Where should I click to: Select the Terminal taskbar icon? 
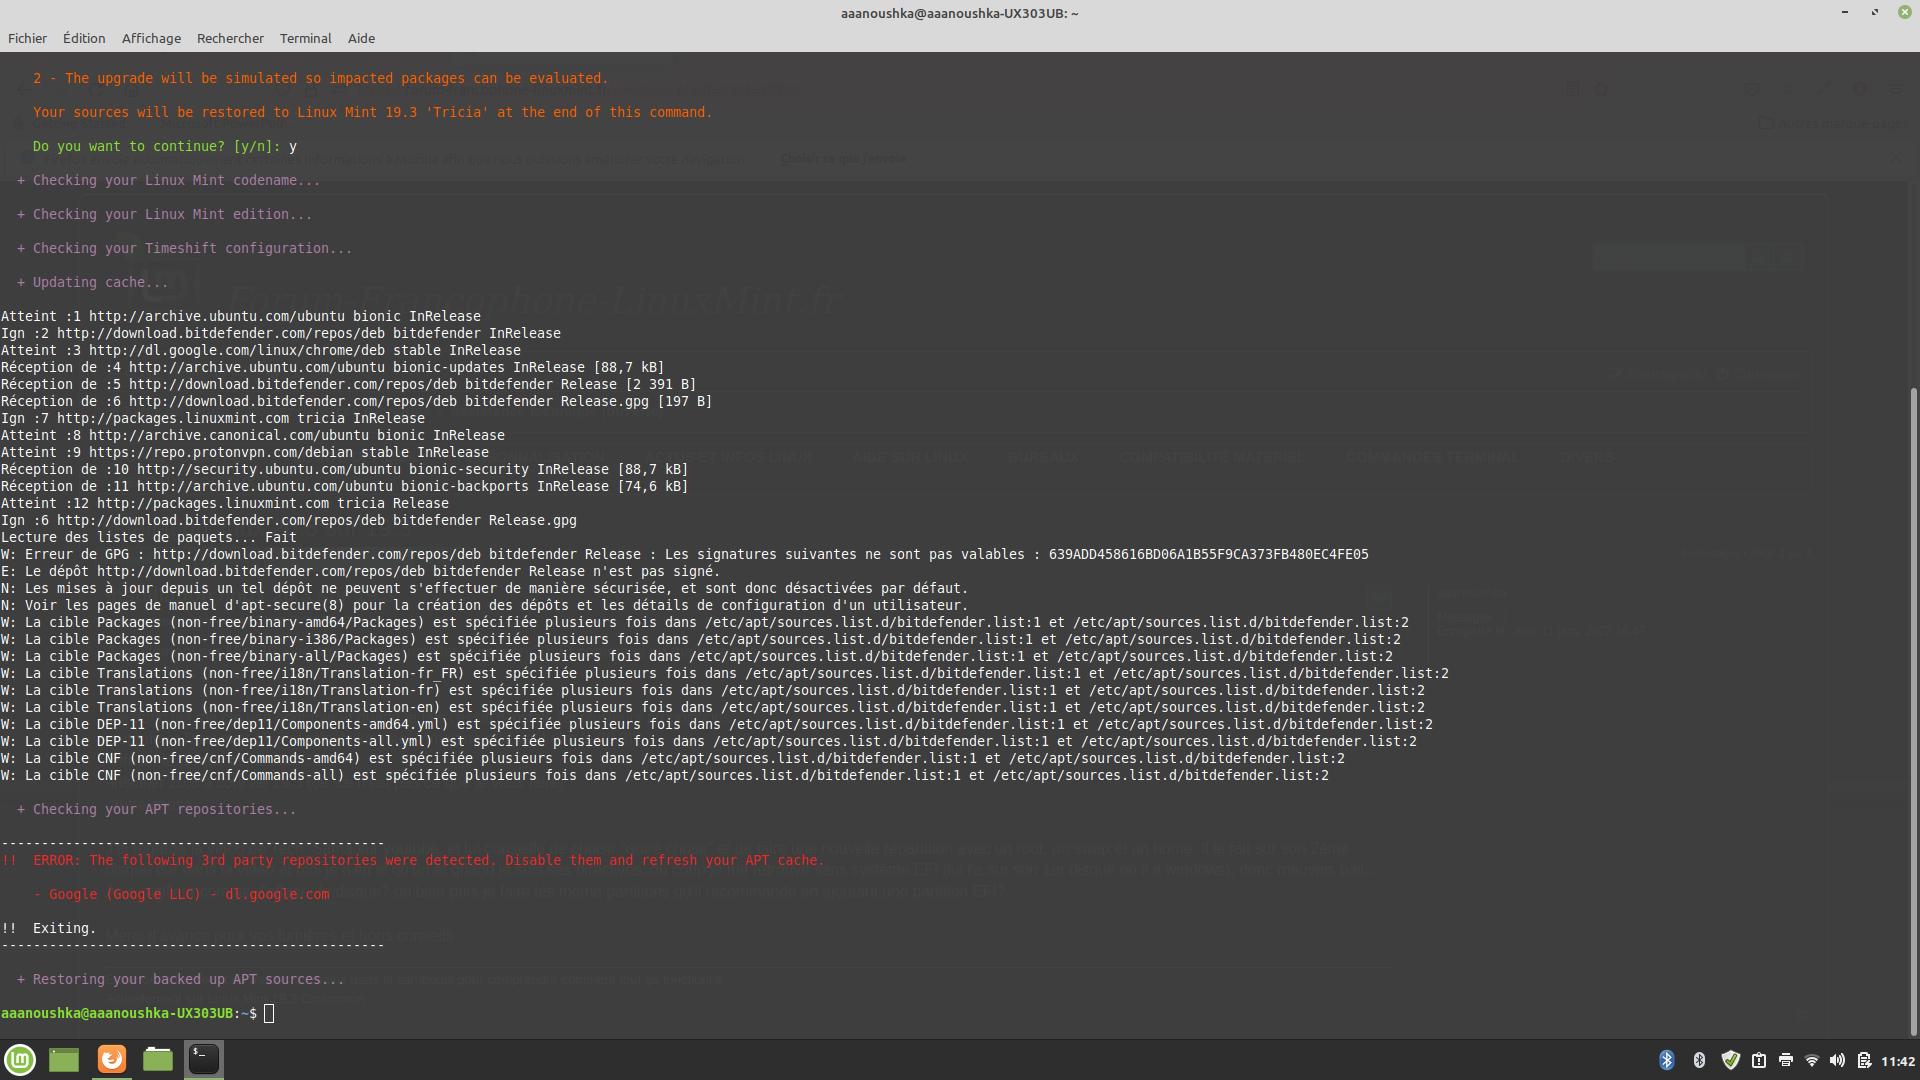(204, 1060)
